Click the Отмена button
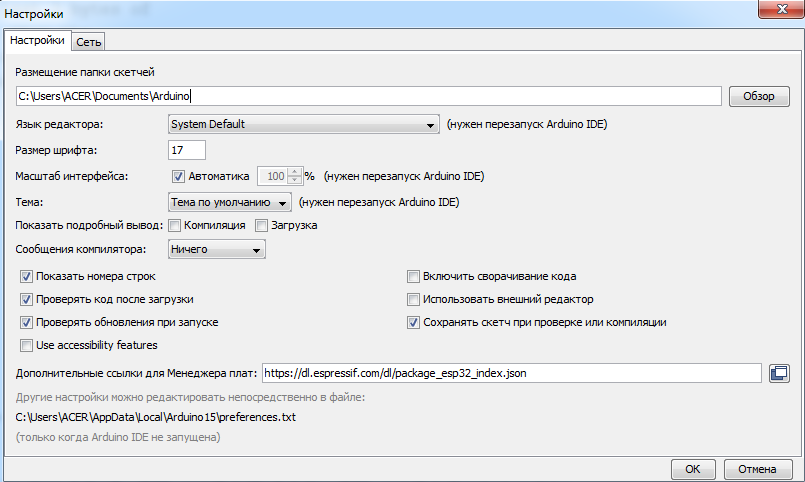The image size is (805, 482). tap(757, 469)
